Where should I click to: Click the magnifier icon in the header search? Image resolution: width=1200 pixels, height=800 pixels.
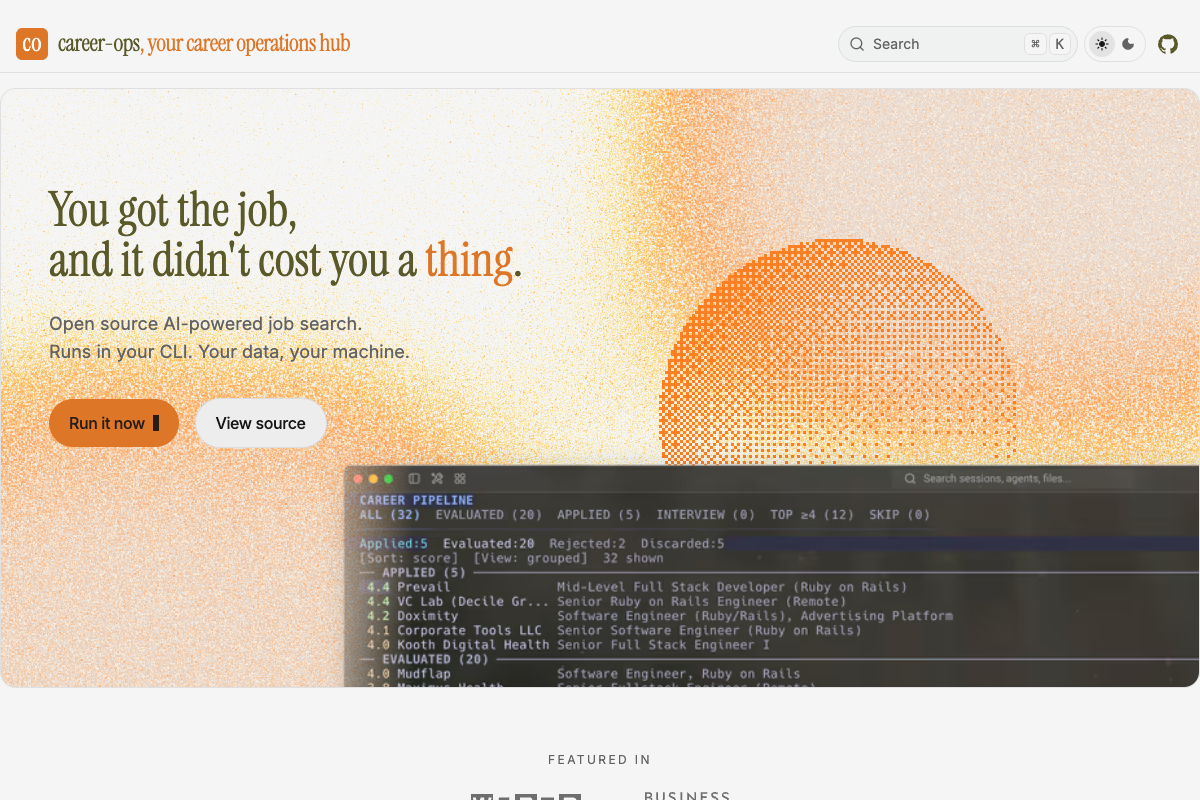[x=857, y=44]
